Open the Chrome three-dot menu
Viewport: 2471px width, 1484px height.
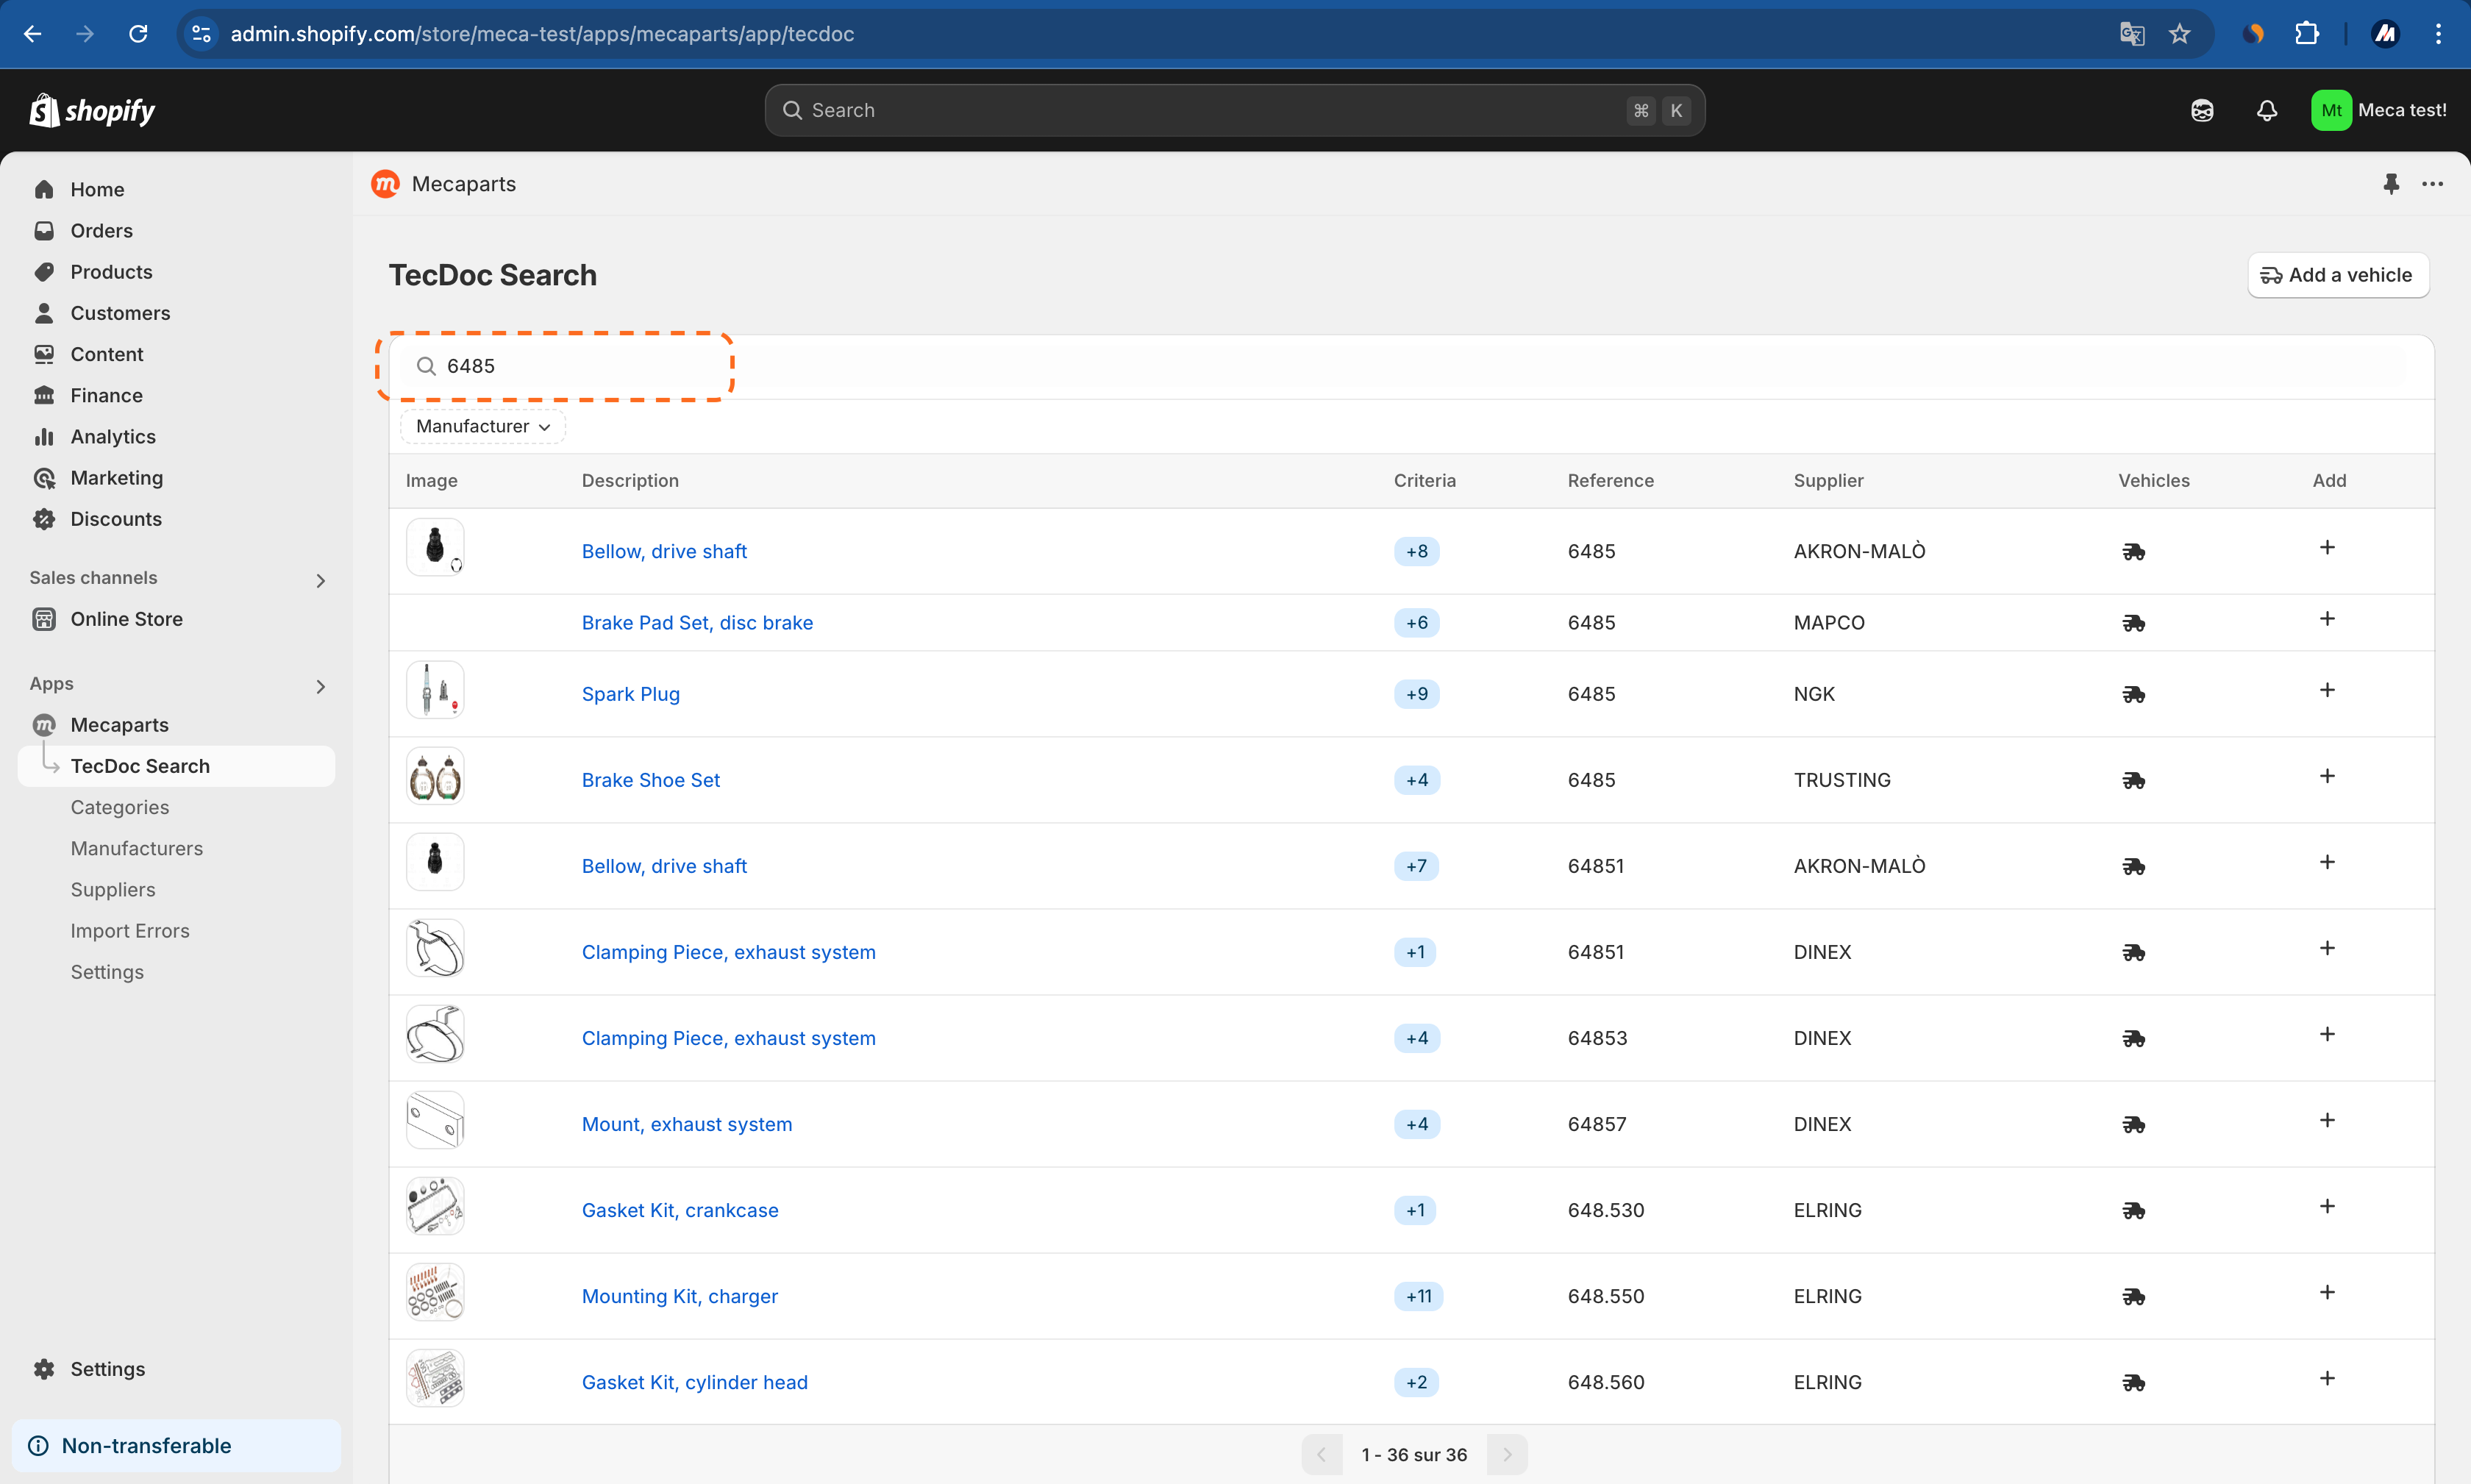pyautogui.click(x=2438, y=34)
